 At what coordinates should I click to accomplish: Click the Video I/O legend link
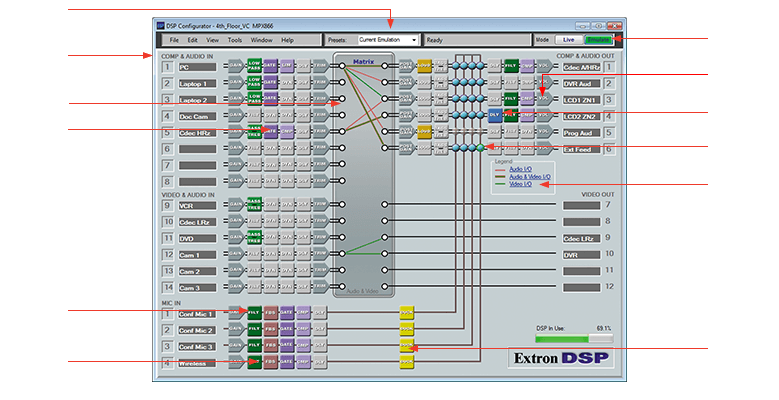point(520,184)
